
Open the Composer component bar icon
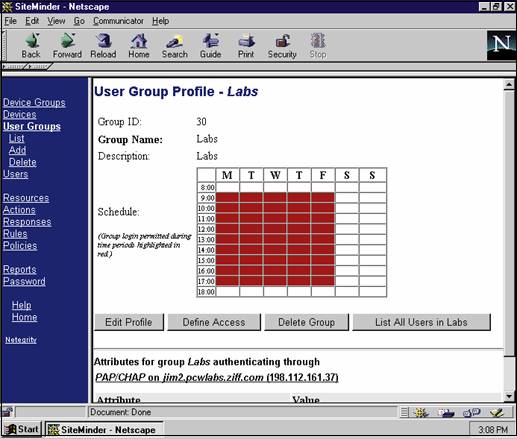point(497,413)
